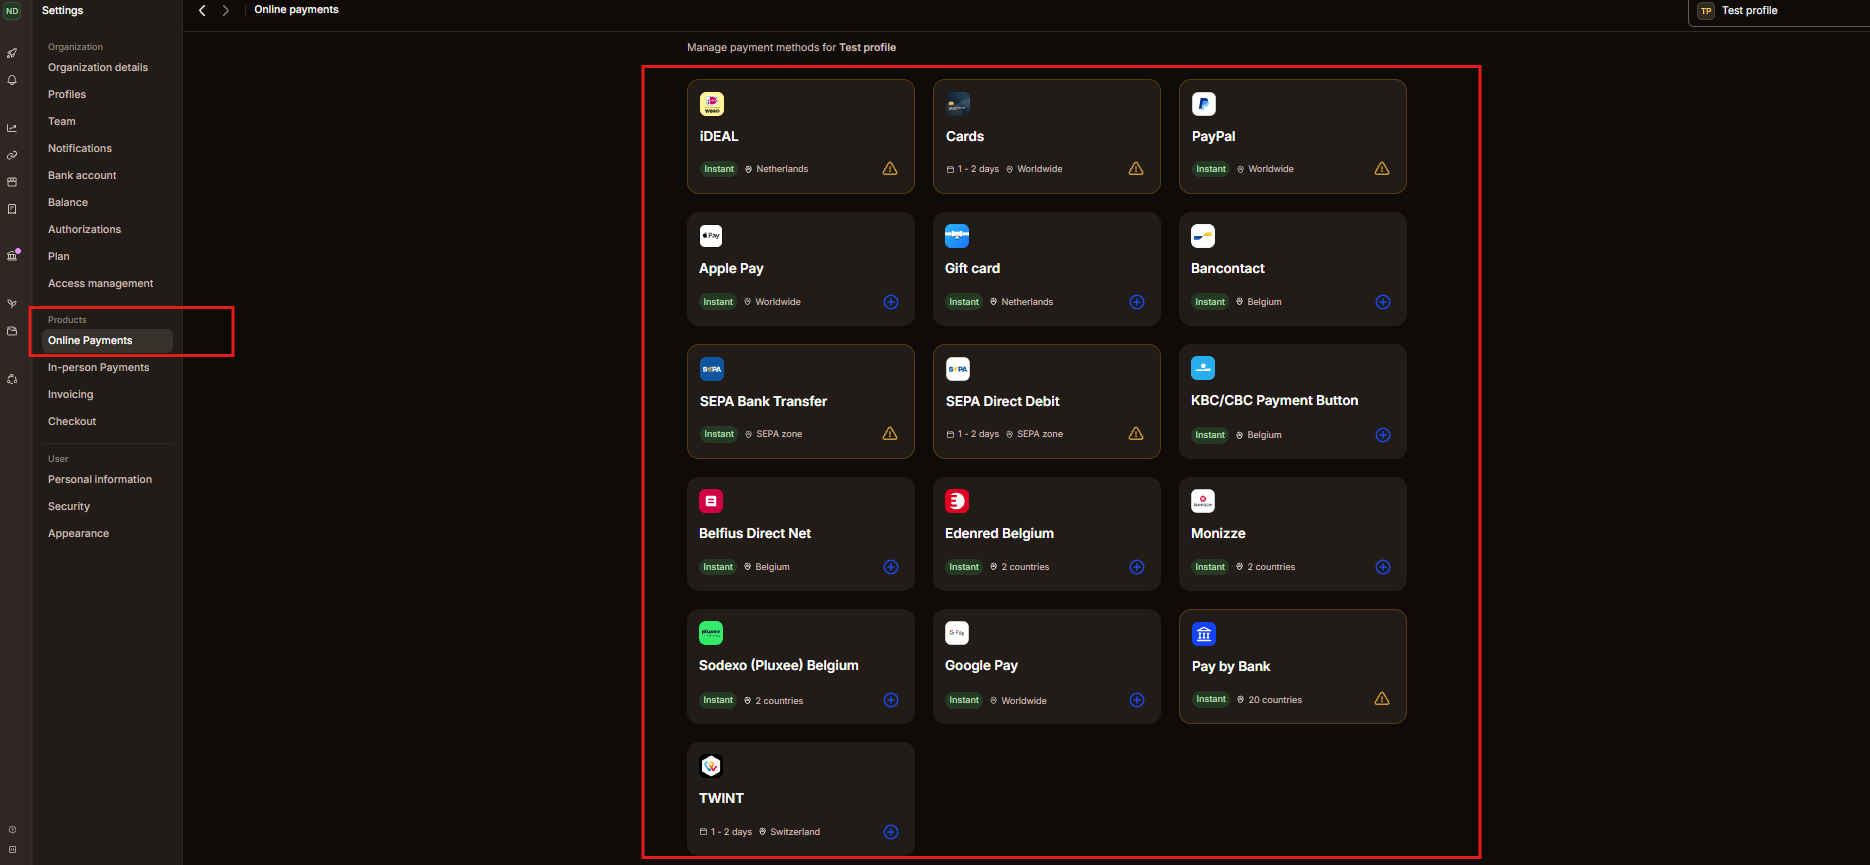
Task: Open the Appearance settings
Action: click(79, 534)
